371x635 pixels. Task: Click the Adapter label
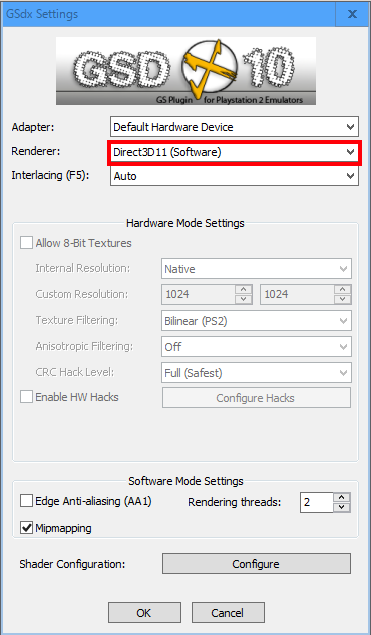pos(33,127)
